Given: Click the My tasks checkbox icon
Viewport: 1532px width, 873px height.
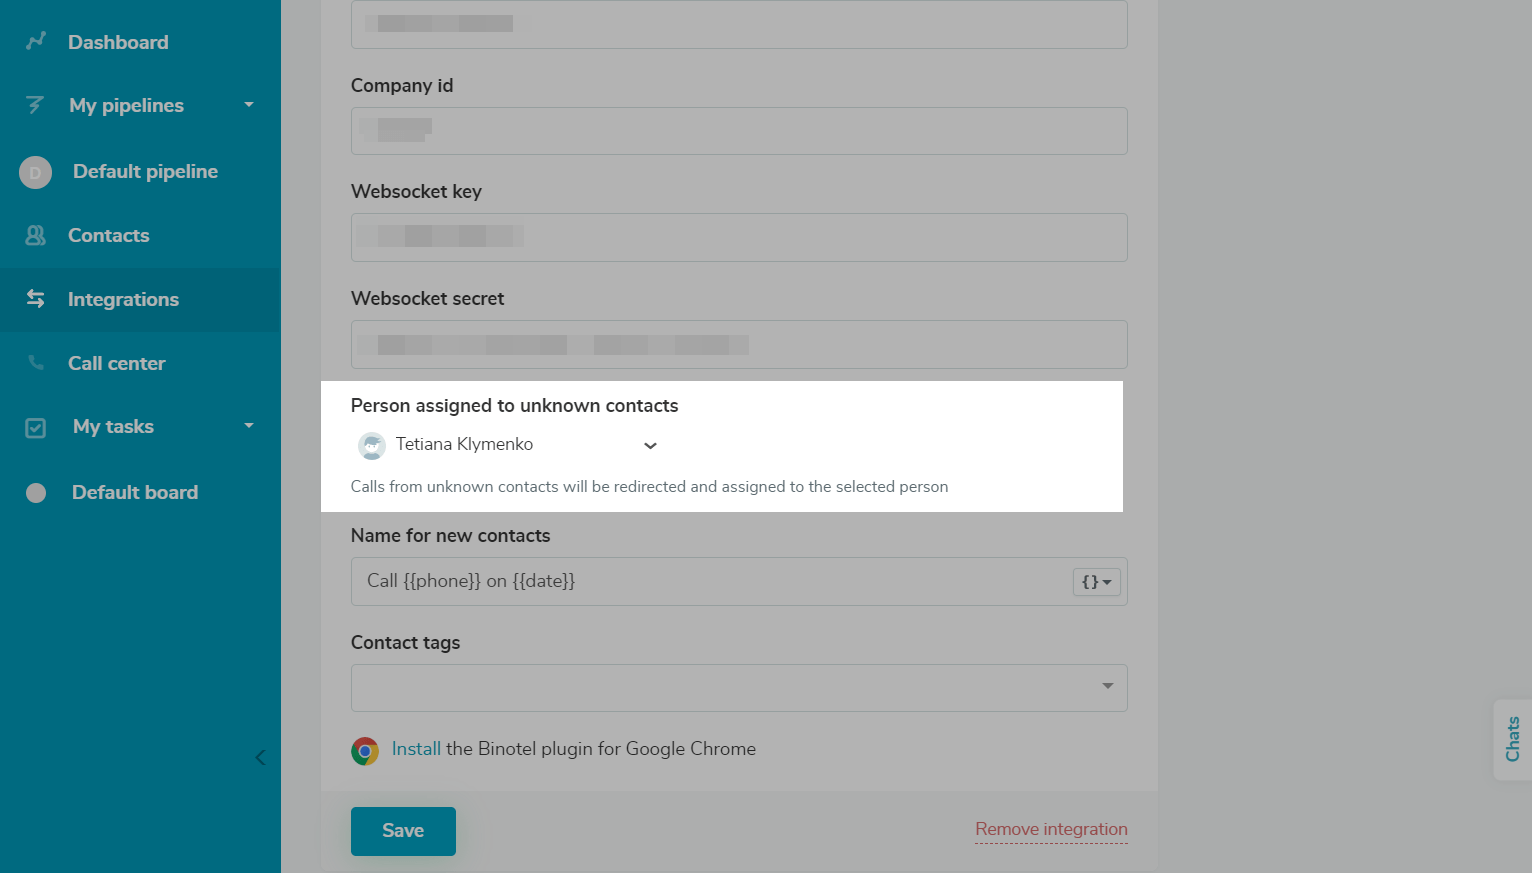Looking at the screenshot, I should click(x=35, y=428).
